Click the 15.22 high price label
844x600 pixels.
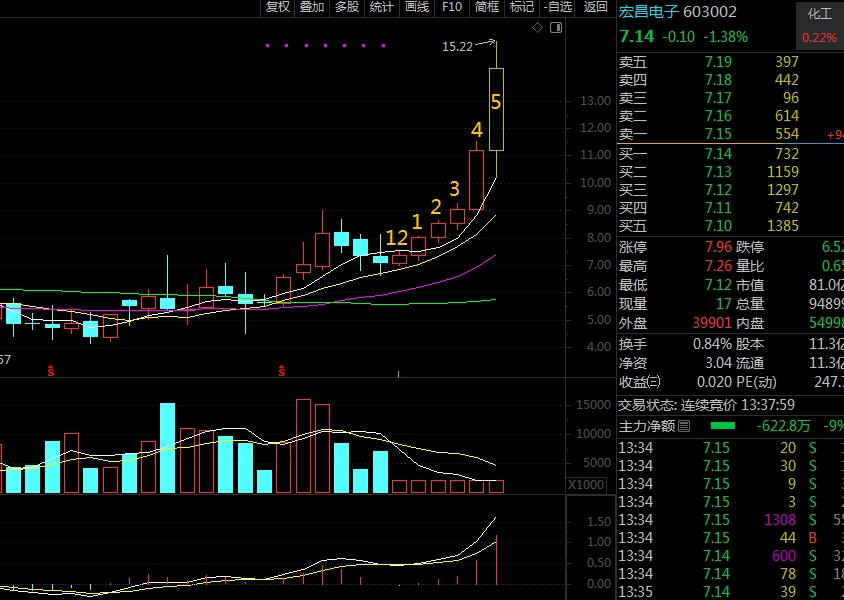[457, 47]
